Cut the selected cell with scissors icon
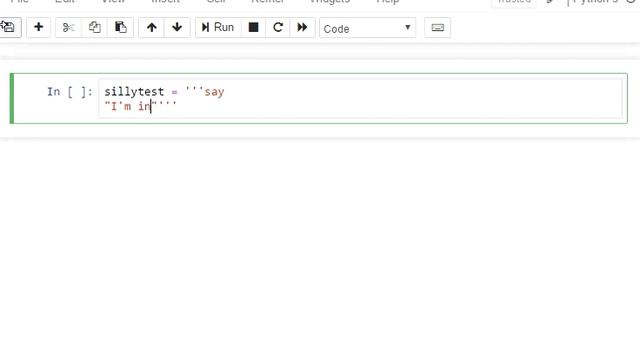 pyautogui.click(x=68, y=27)
